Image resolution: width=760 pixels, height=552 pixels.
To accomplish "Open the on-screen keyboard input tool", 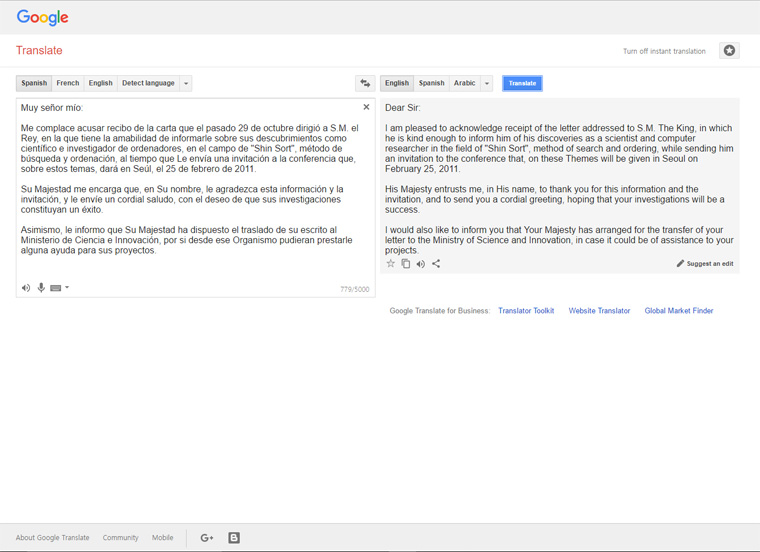I will point(56,288).
